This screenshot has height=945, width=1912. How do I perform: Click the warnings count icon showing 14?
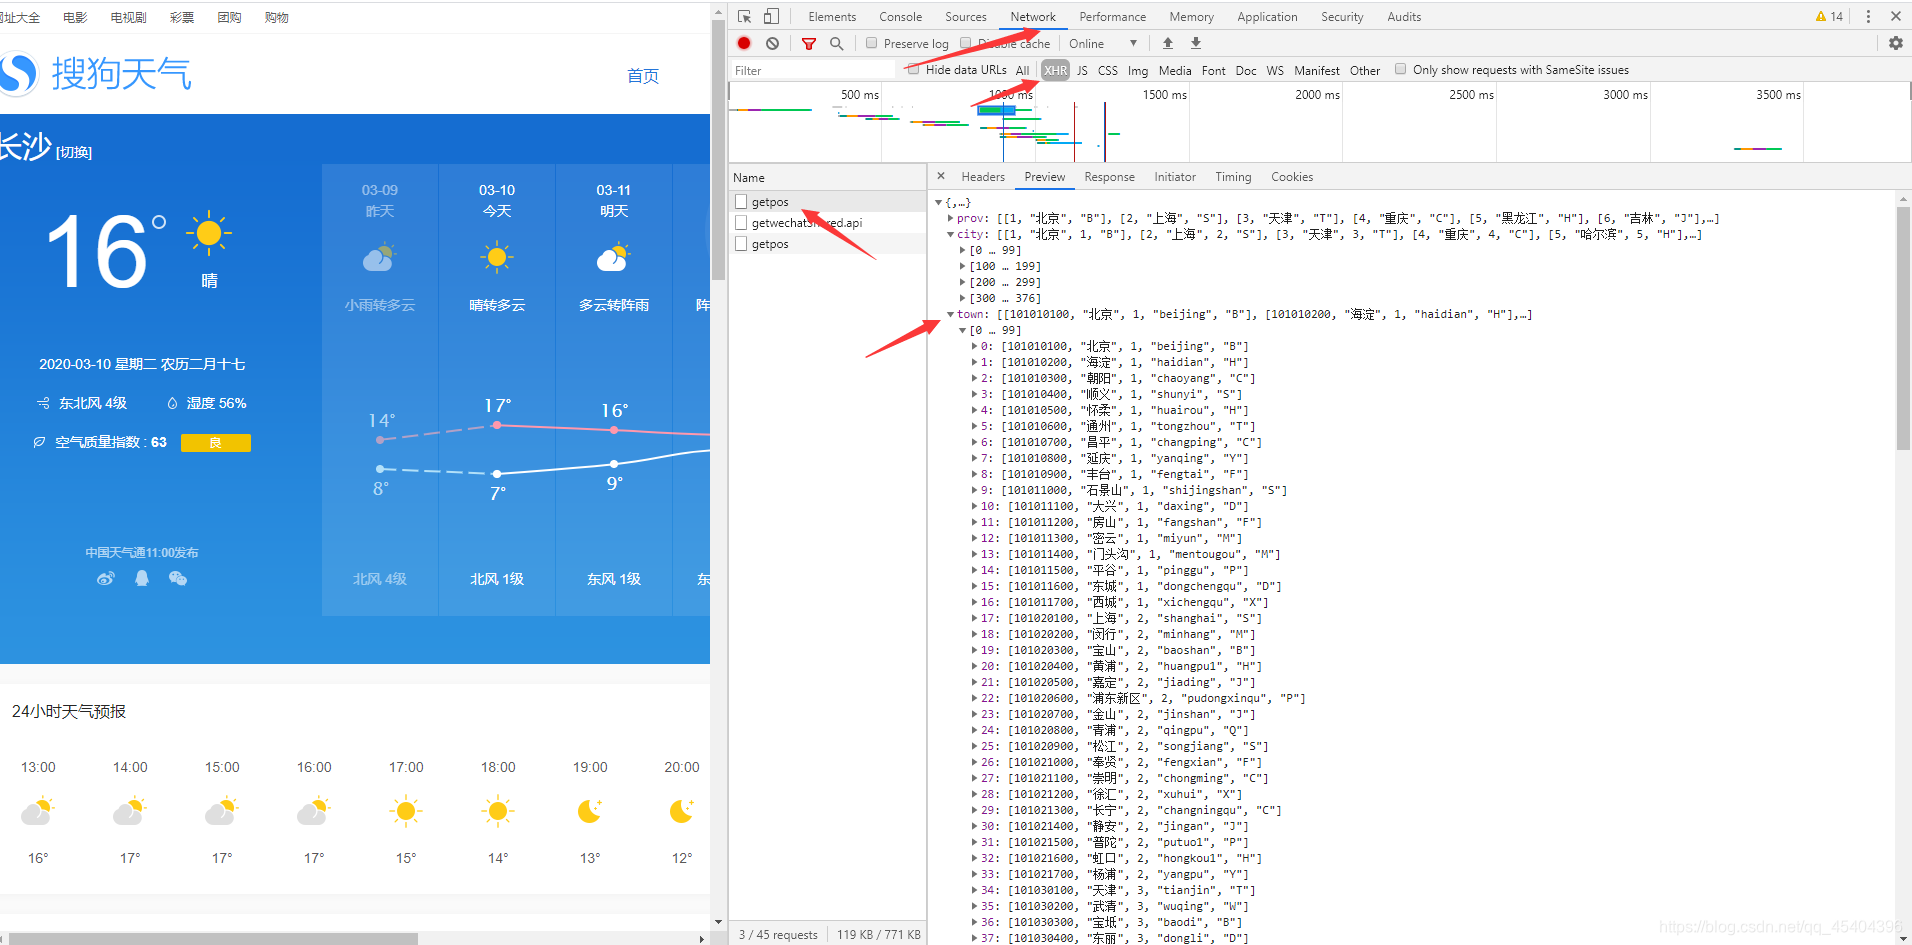click(x=1829, y=16)
